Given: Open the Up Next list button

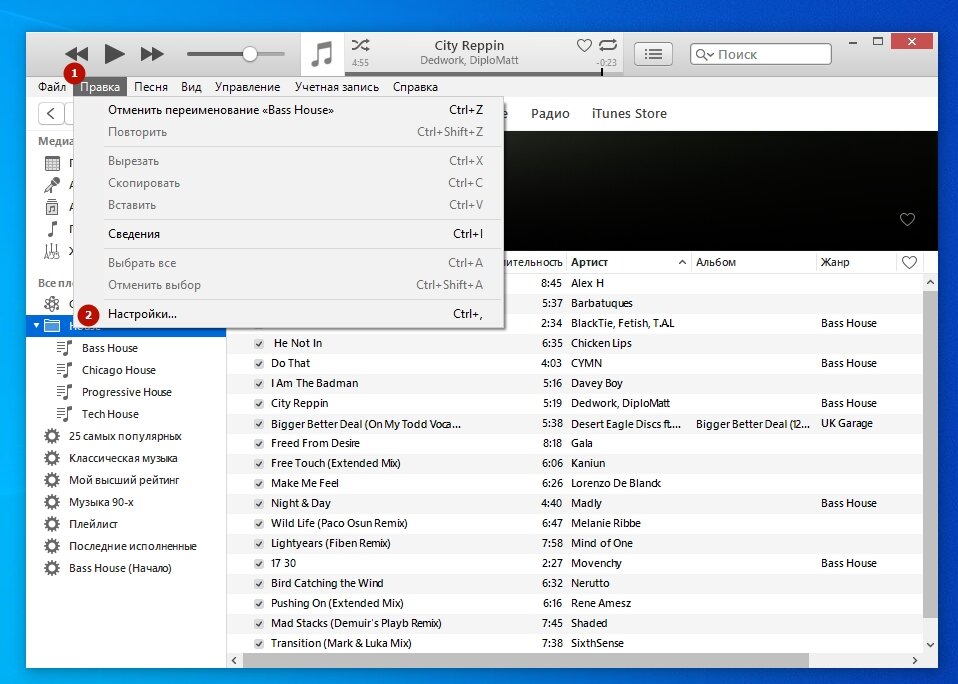Looking at the screenshot, I should click(x=653, y=54).
